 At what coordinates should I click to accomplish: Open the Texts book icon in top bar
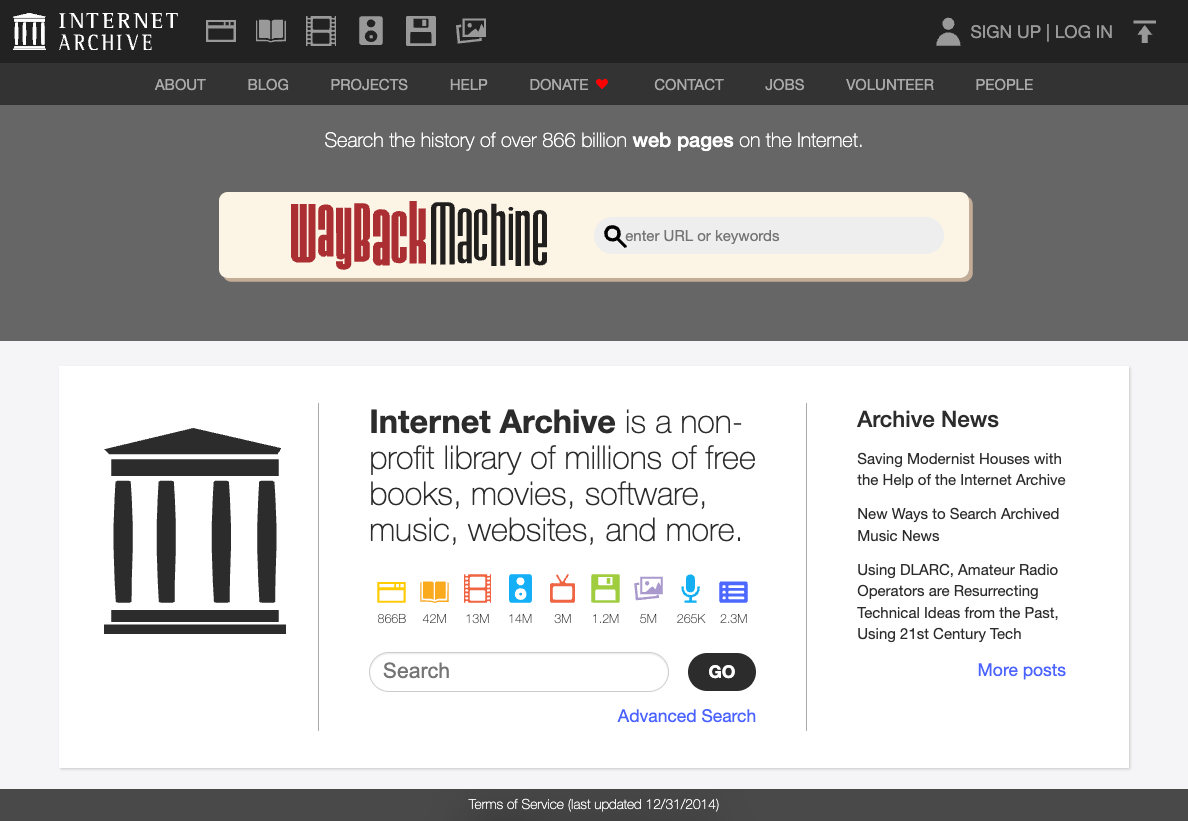click(271, 31)
